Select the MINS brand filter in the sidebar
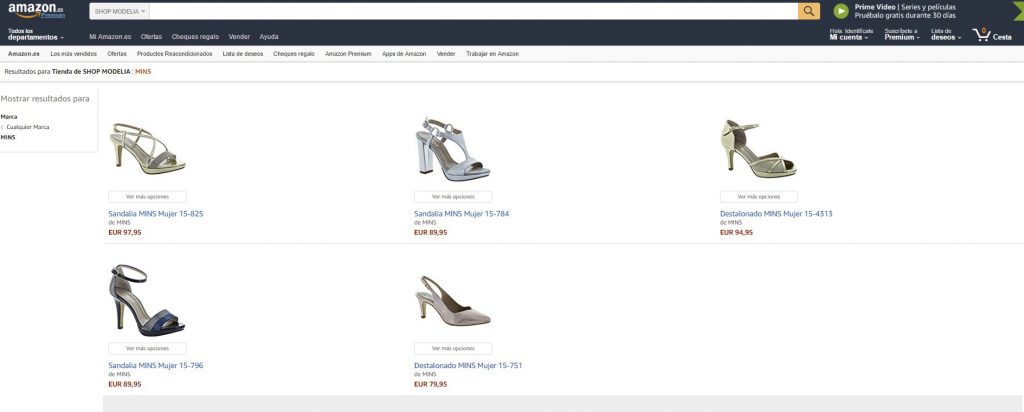1024x412 pixels. [8, 137]
